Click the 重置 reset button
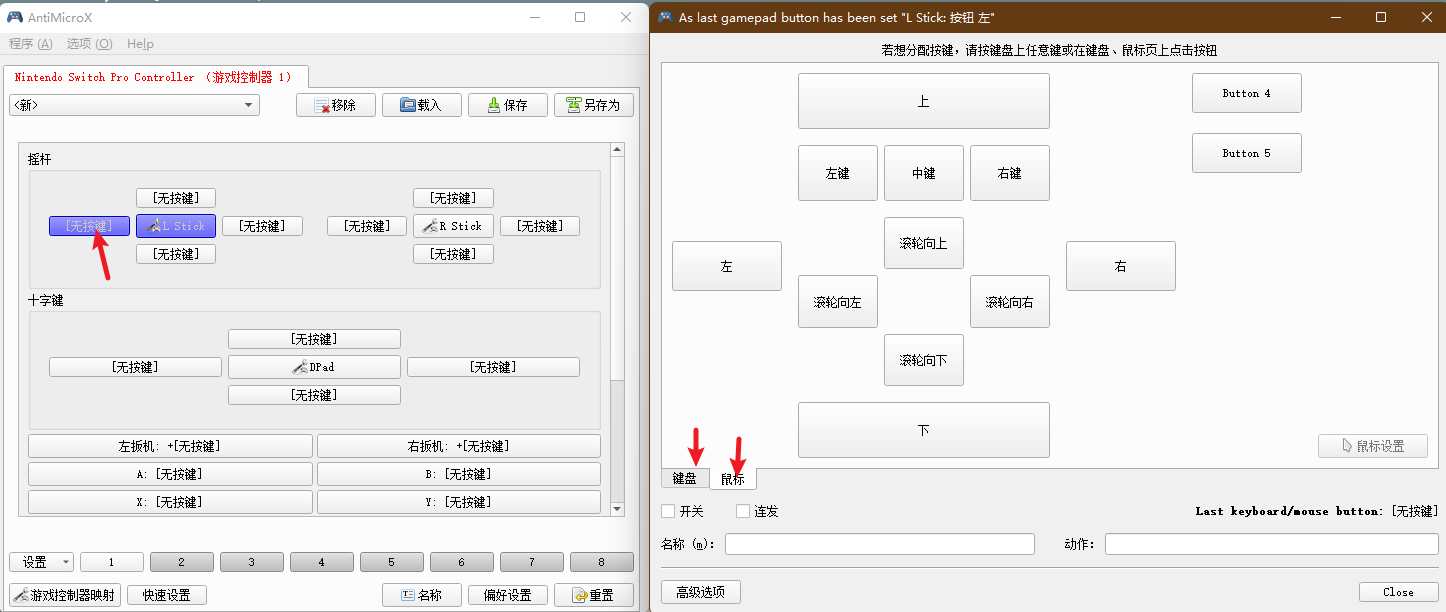Viewport: 1446px width, 612px height. tap(594, 595)
